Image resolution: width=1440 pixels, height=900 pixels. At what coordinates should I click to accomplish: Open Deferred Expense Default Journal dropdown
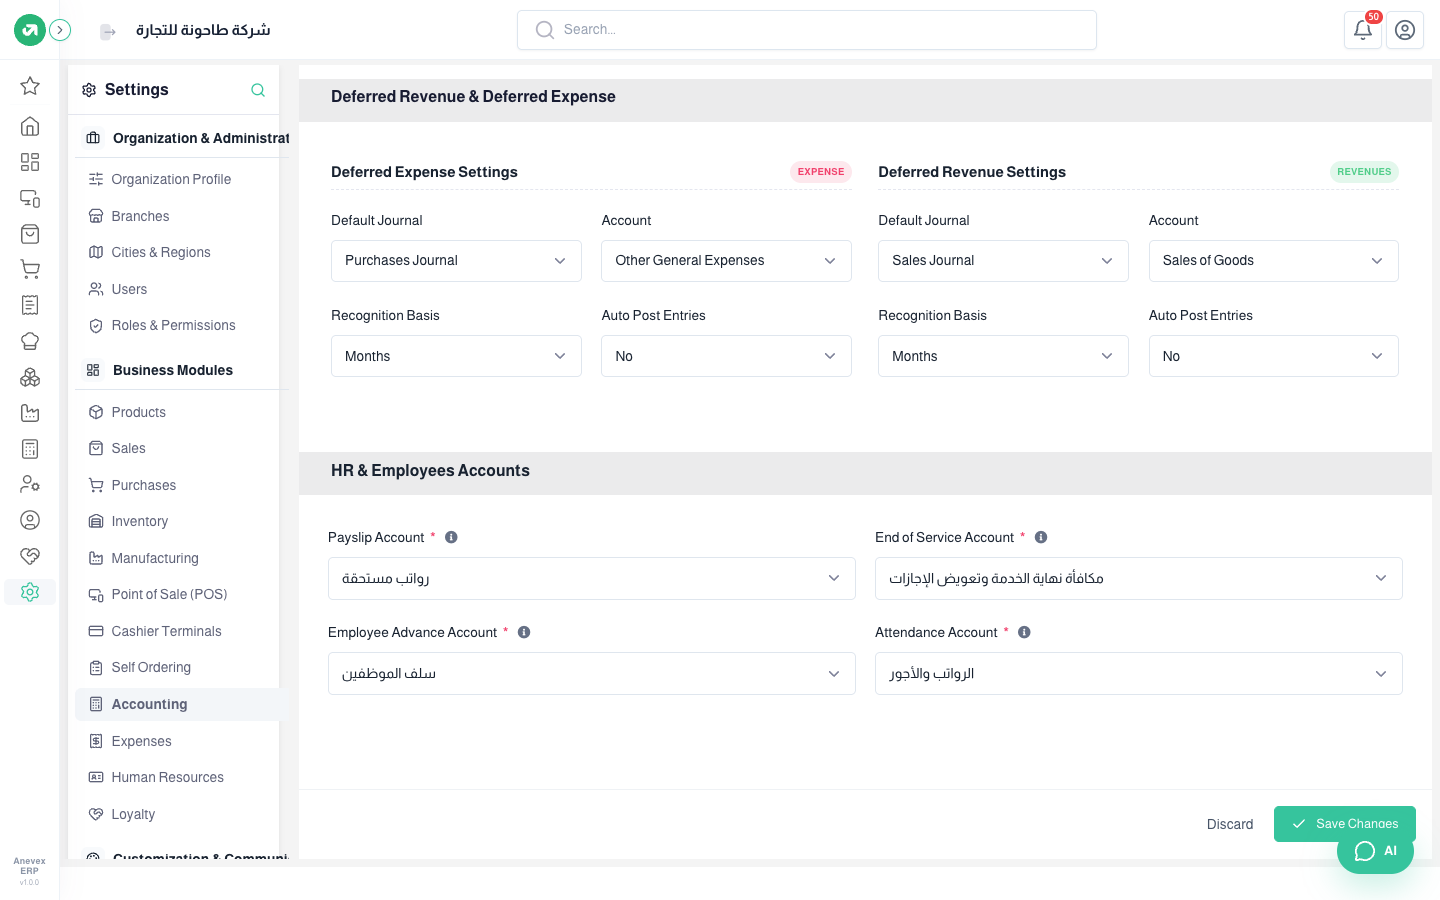(456, 261)
